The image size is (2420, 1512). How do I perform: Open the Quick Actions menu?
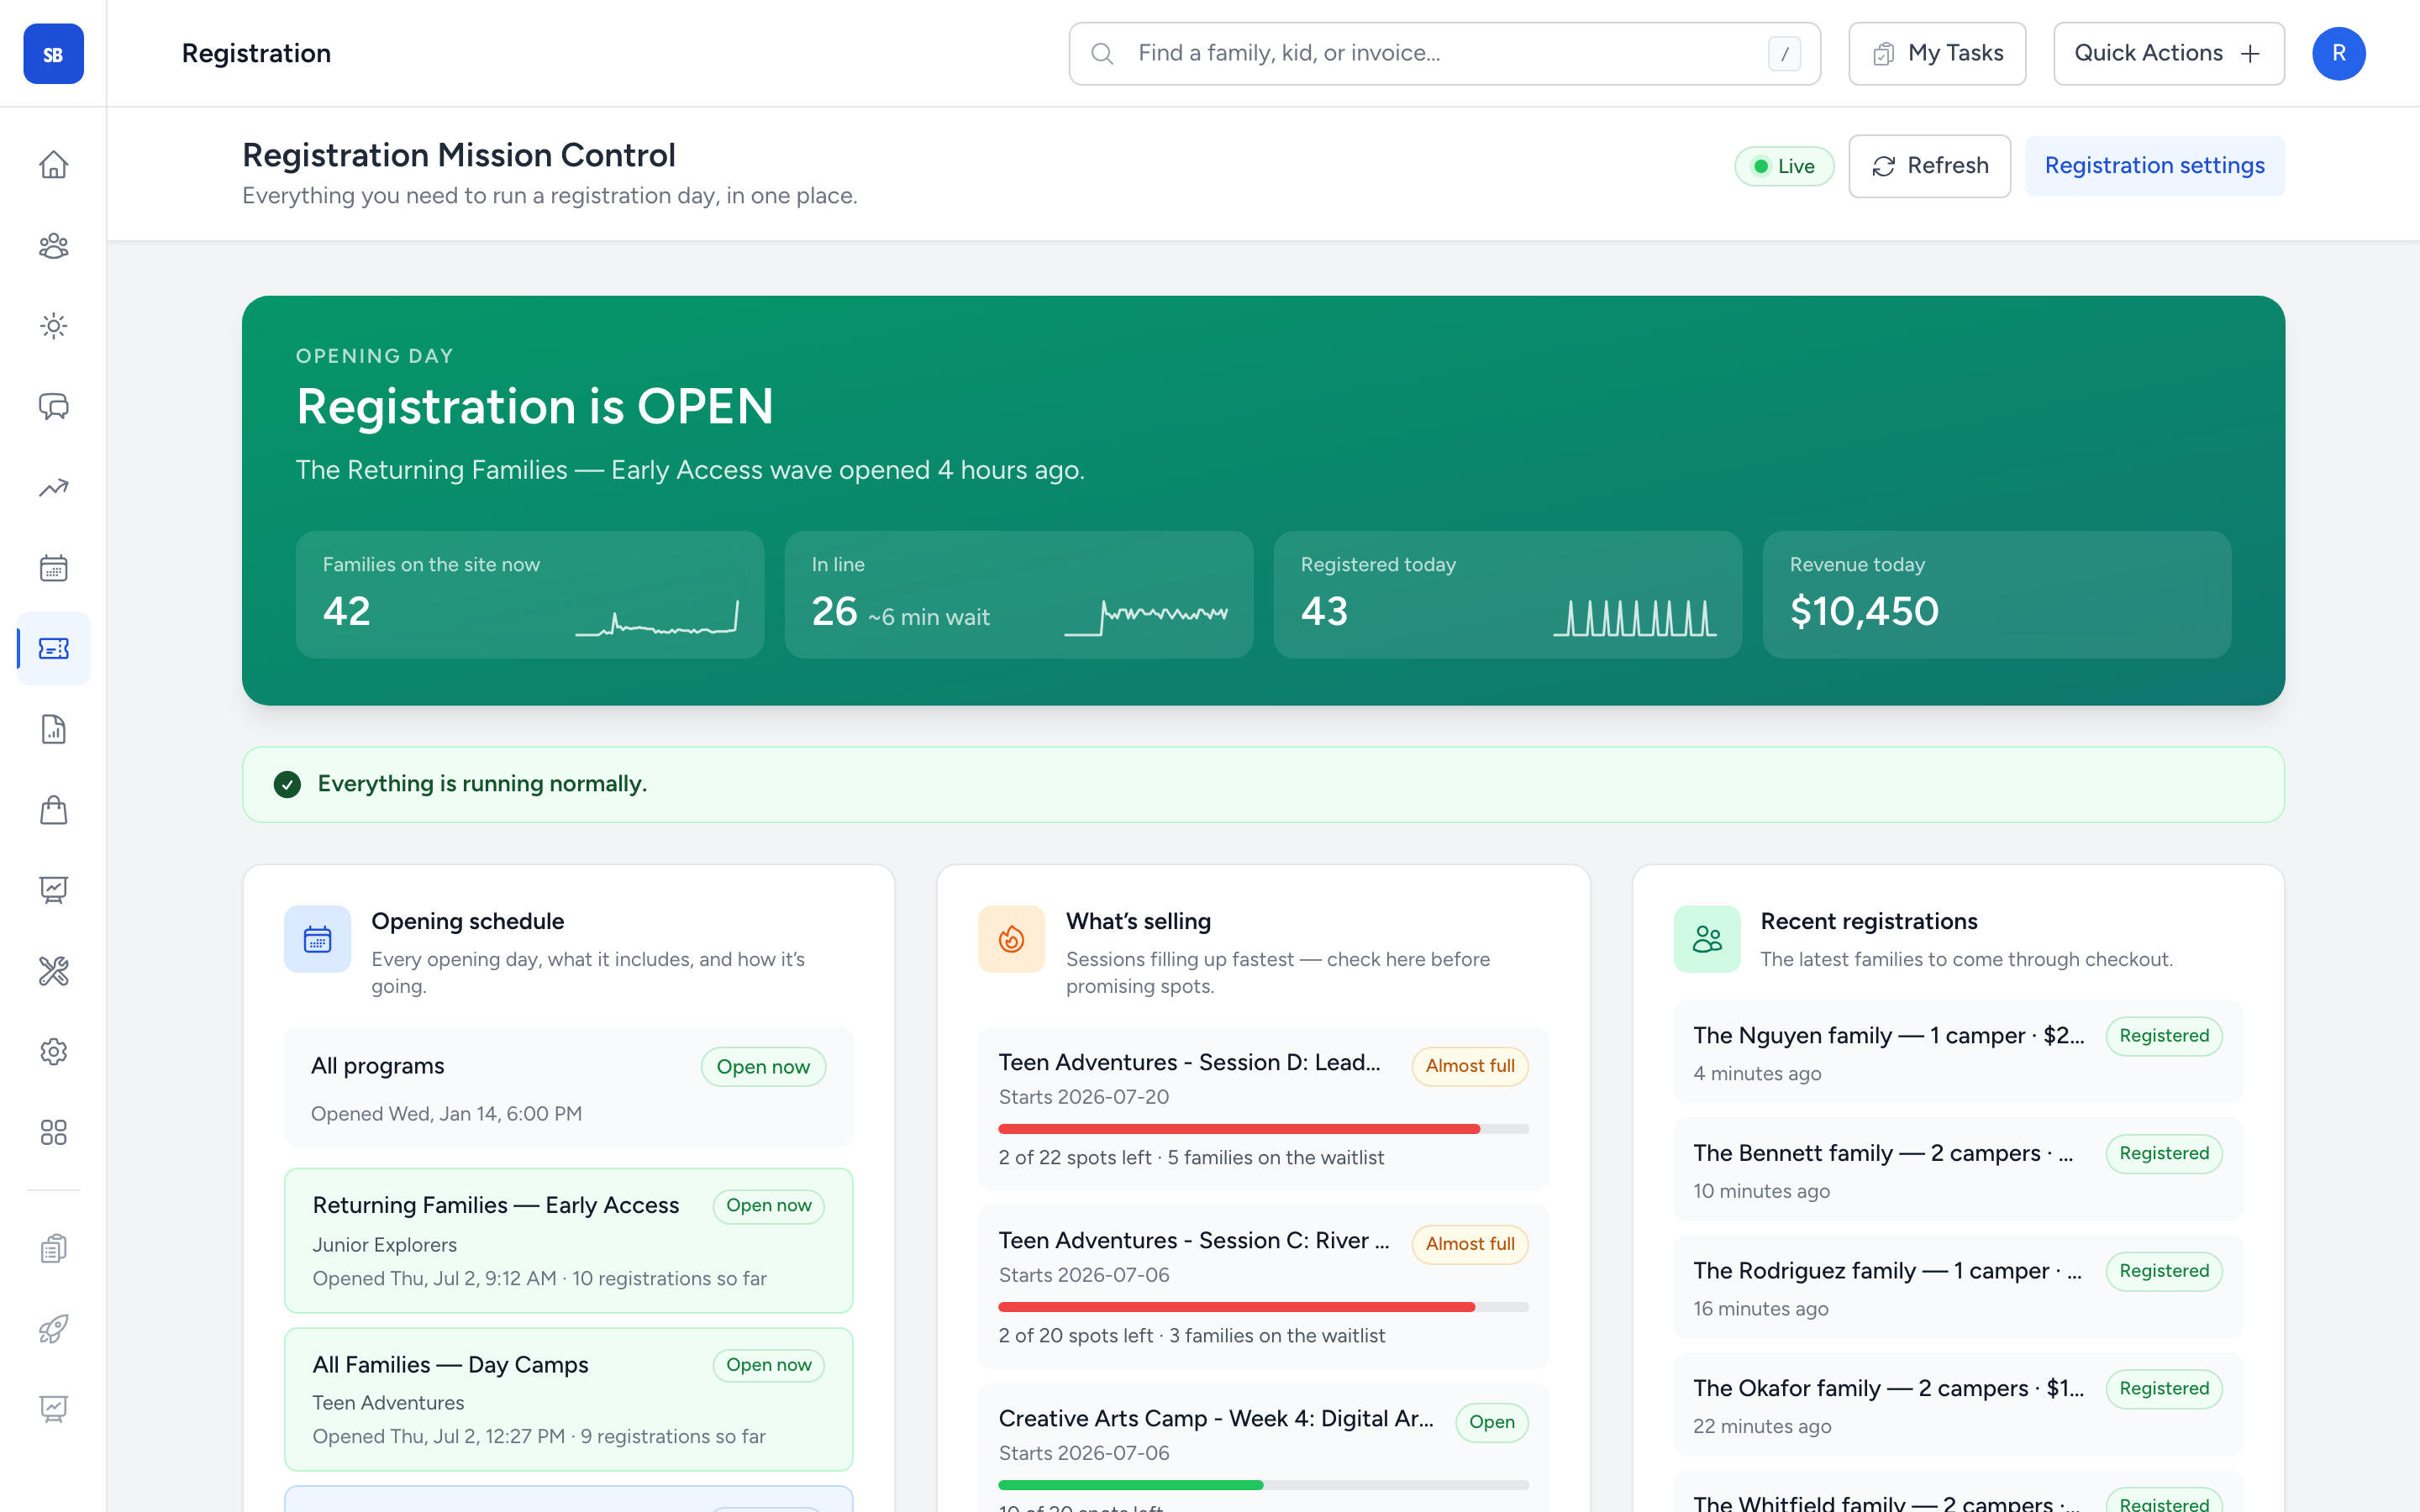[2168, 54]
